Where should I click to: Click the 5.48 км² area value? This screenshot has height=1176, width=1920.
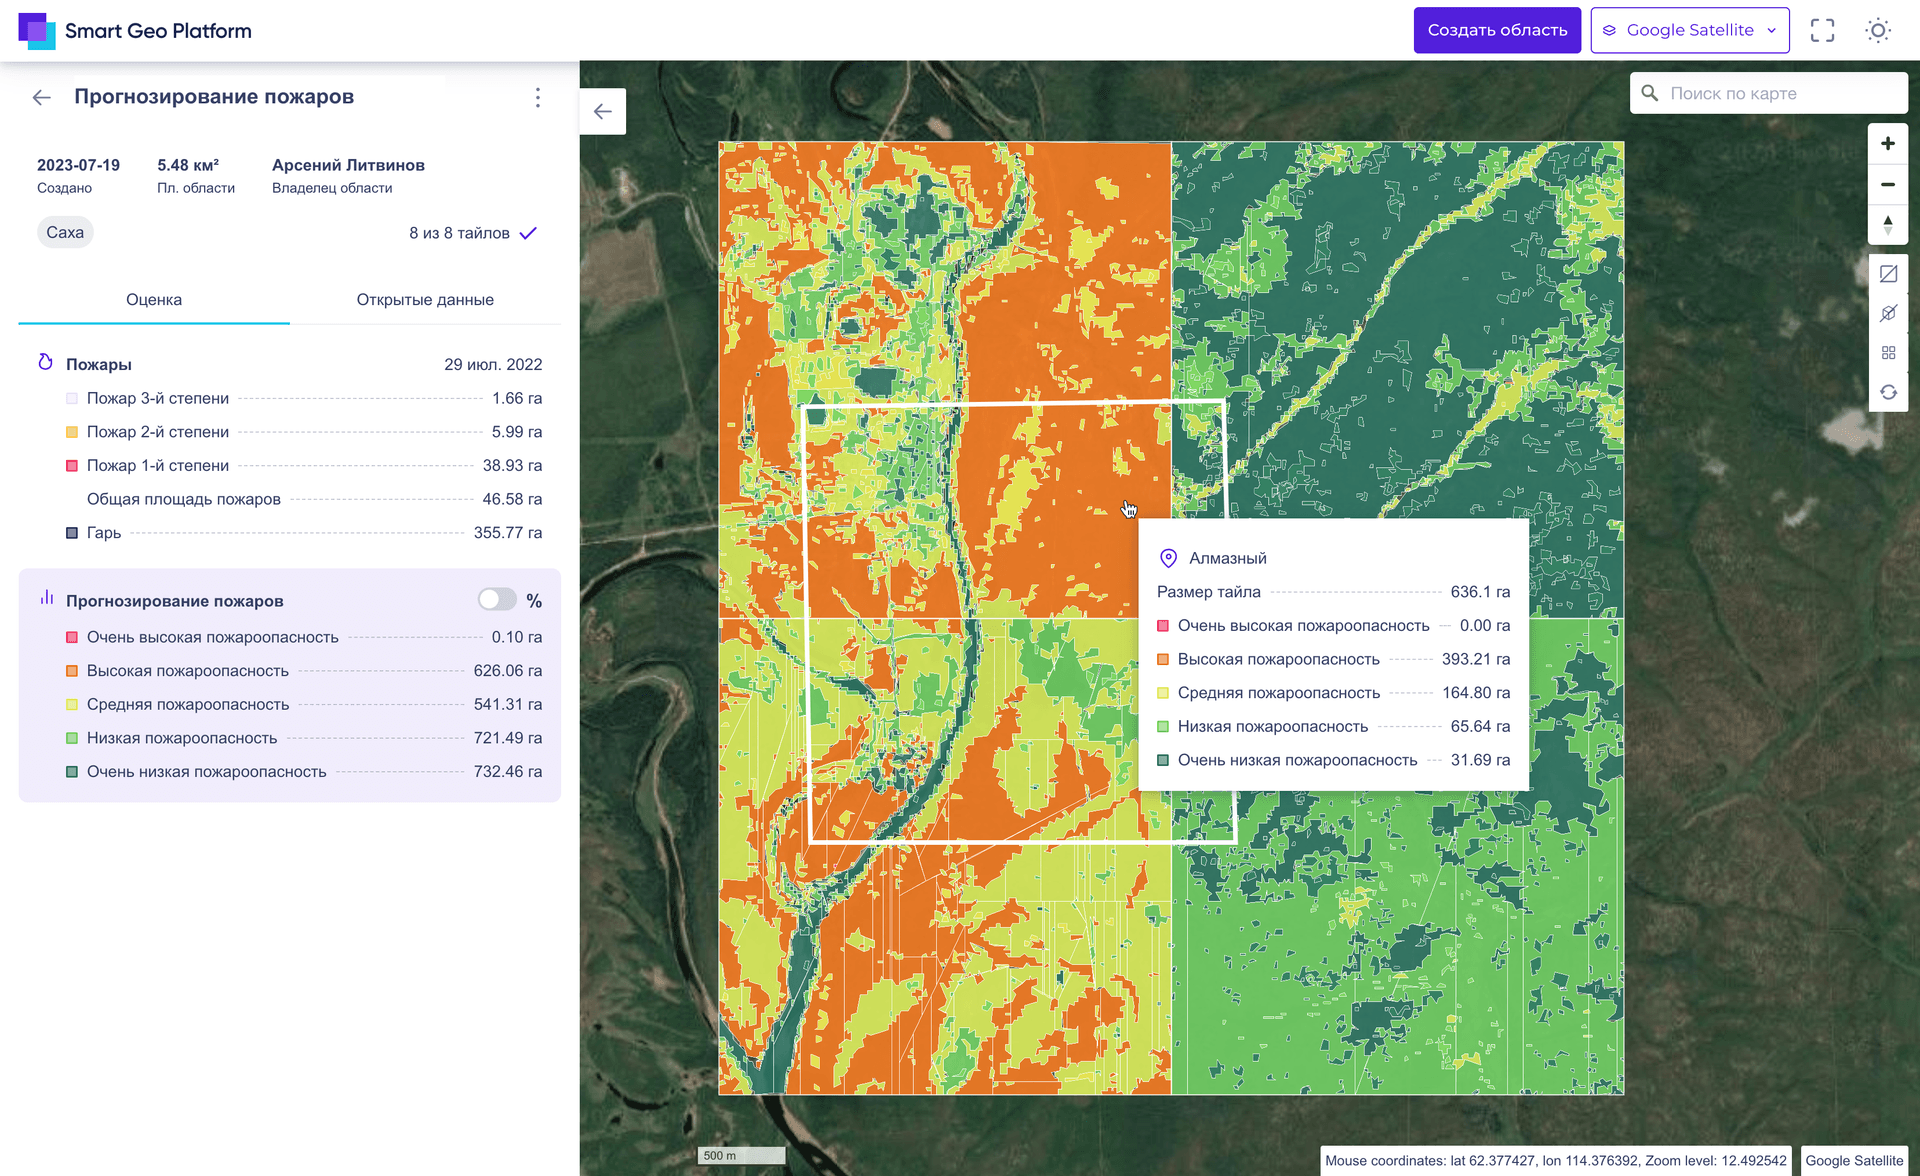[x=188, y=165]
